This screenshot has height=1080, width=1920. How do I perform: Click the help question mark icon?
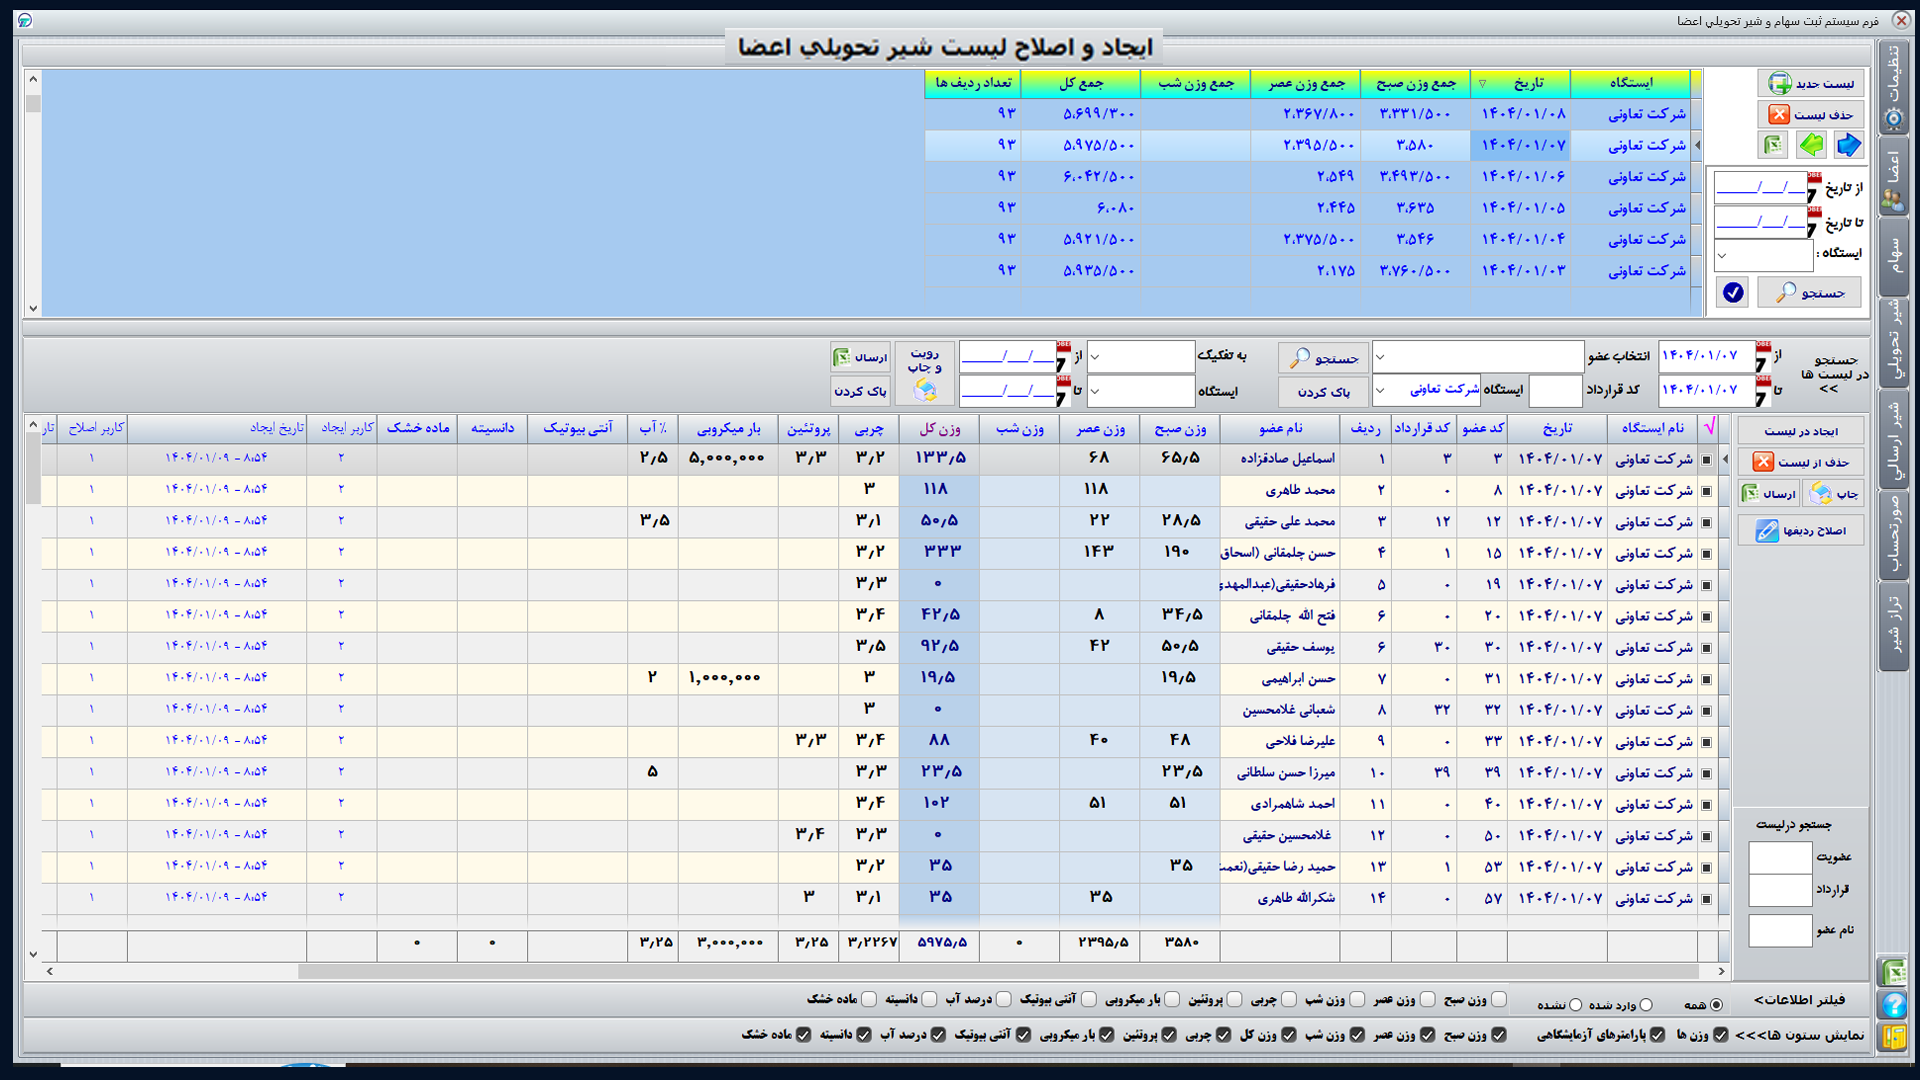click(x=1893, y=1004)
